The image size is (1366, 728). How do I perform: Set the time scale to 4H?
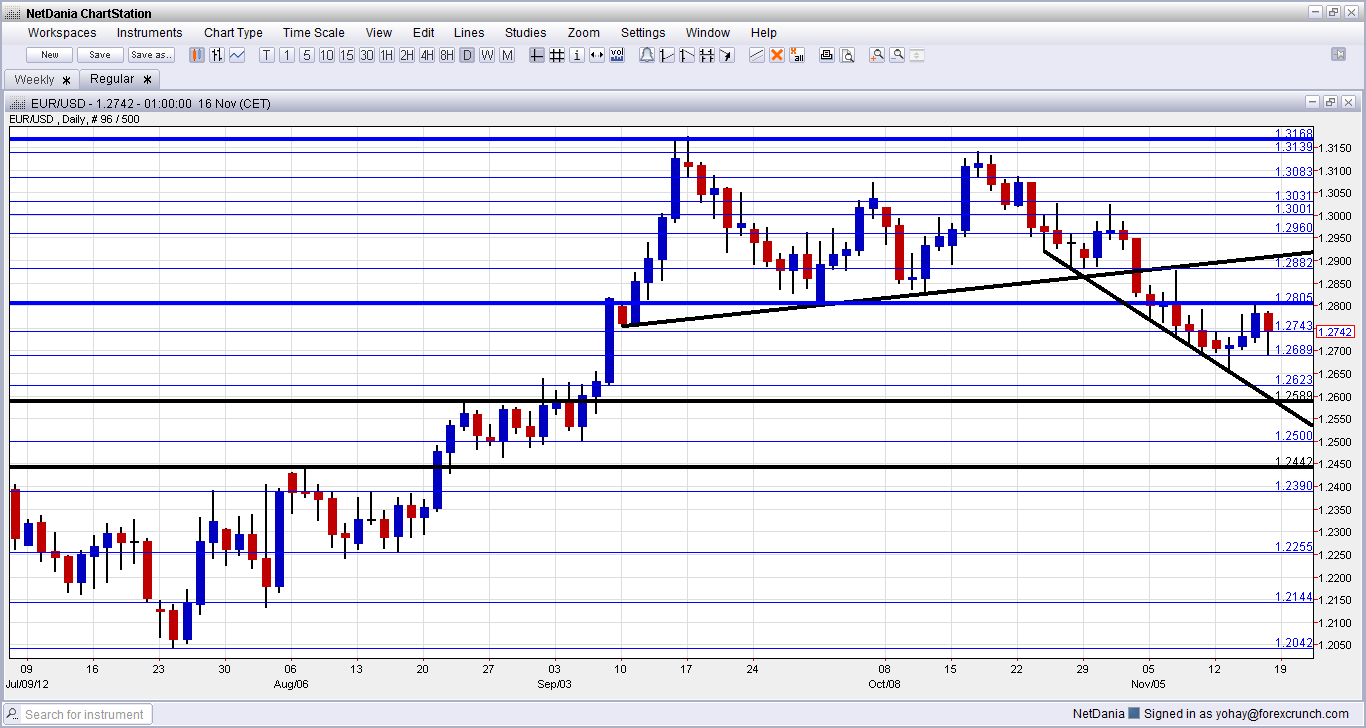(x=427, y=55)
